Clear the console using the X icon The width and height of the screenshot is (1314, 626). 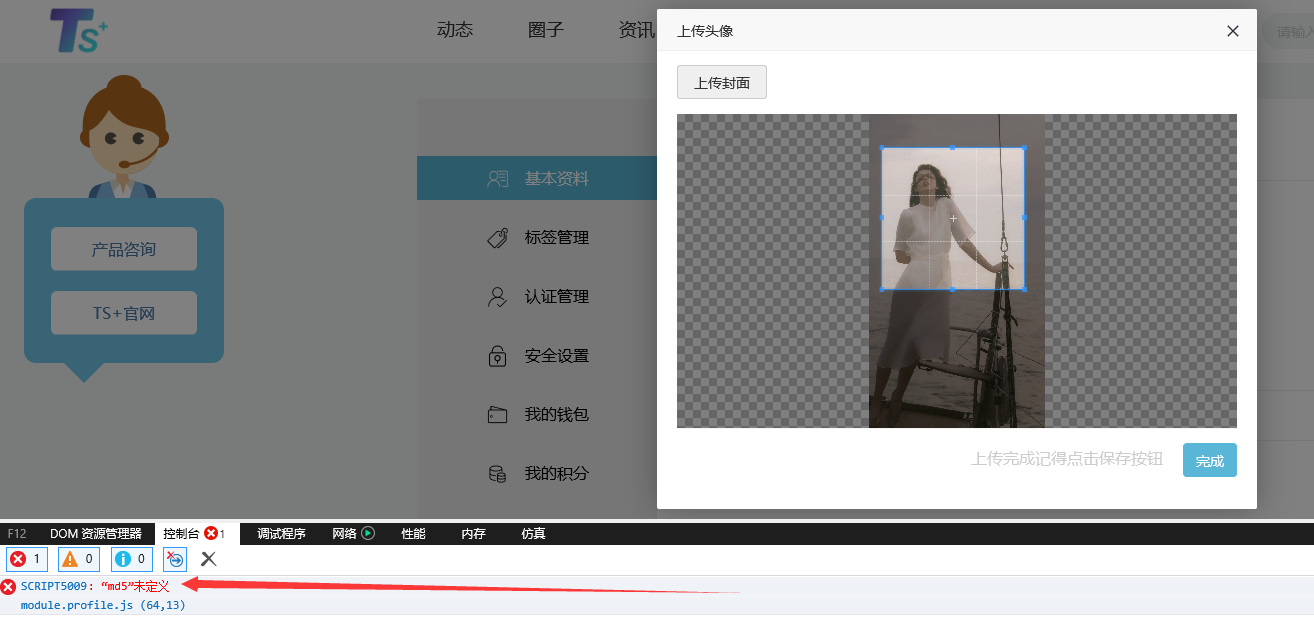[208, 559]
